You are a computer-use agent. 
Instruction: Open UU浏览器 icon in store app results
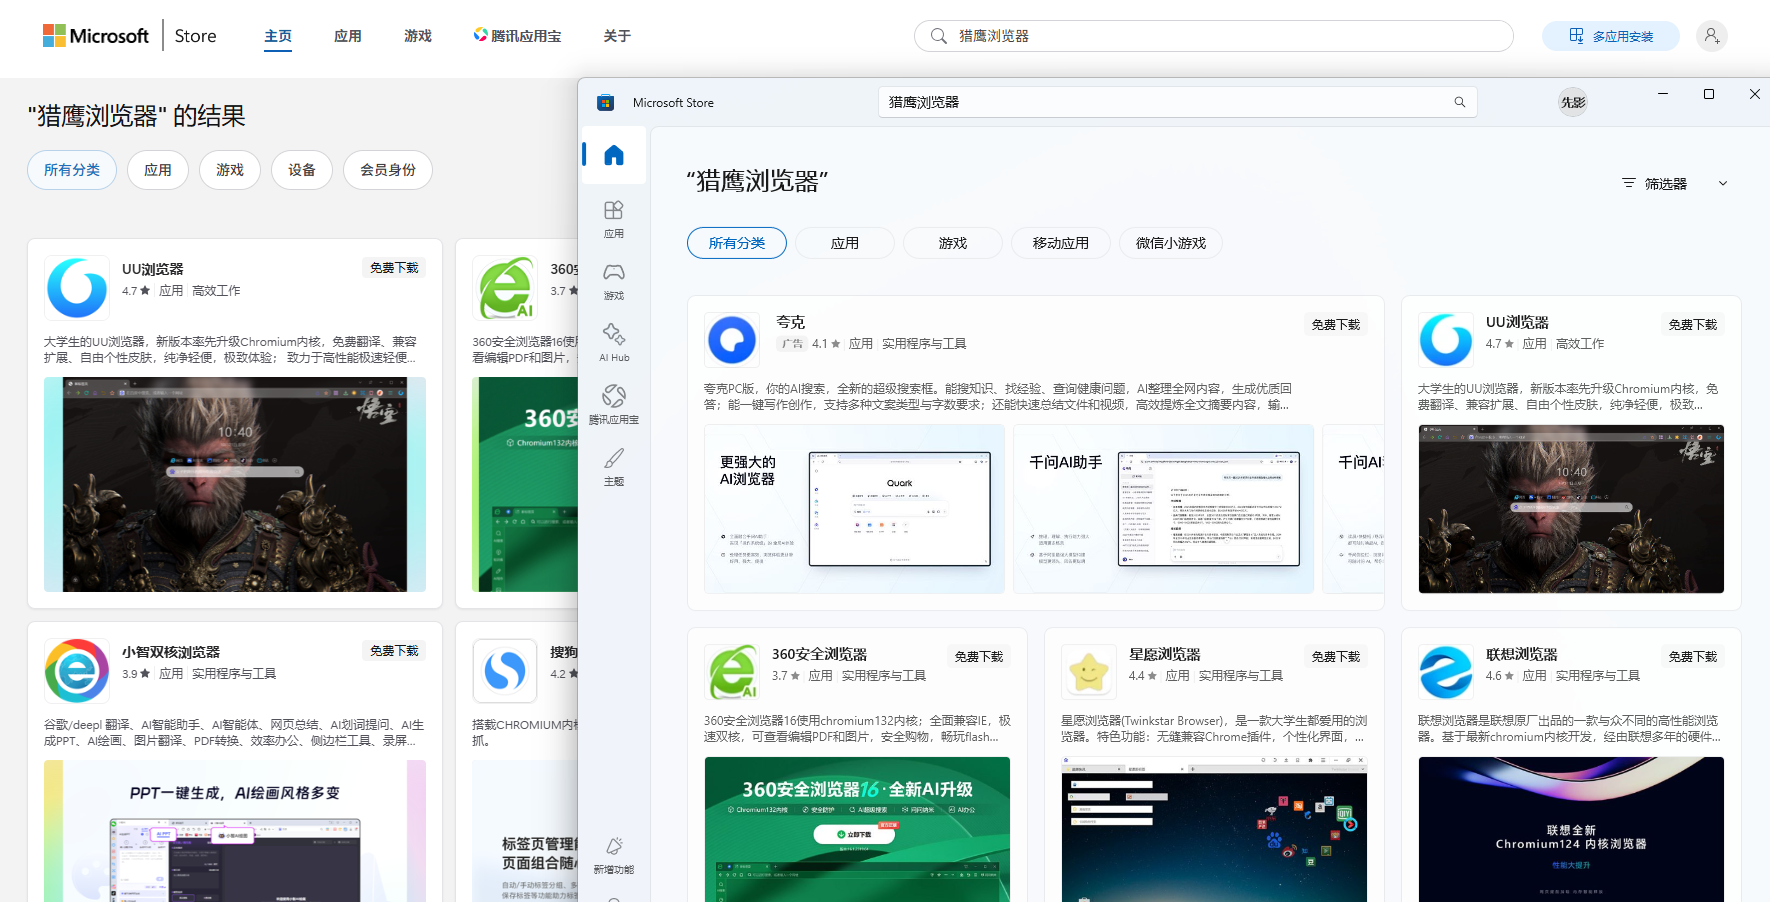coord(1446,340)
